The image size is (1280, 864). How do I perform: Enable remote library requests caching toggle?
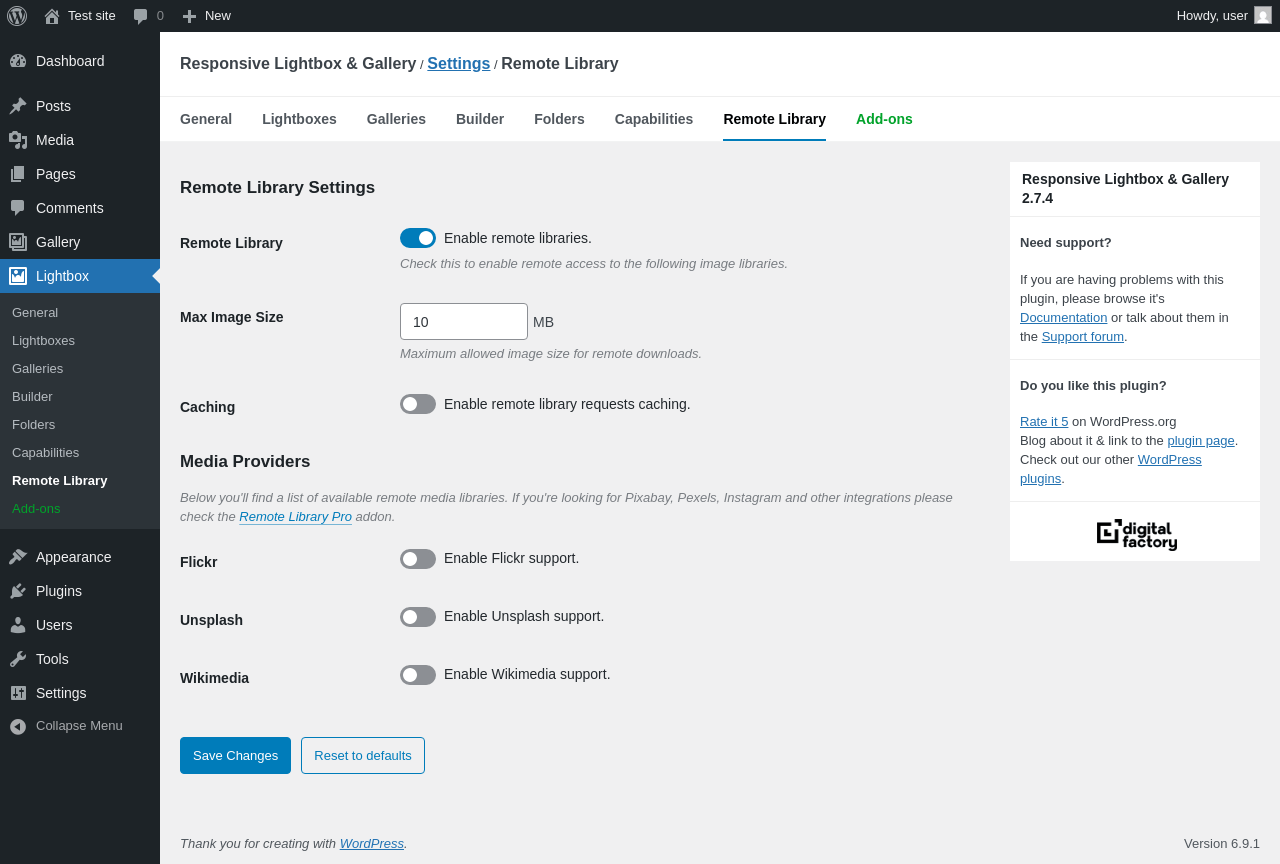(418, 404)
